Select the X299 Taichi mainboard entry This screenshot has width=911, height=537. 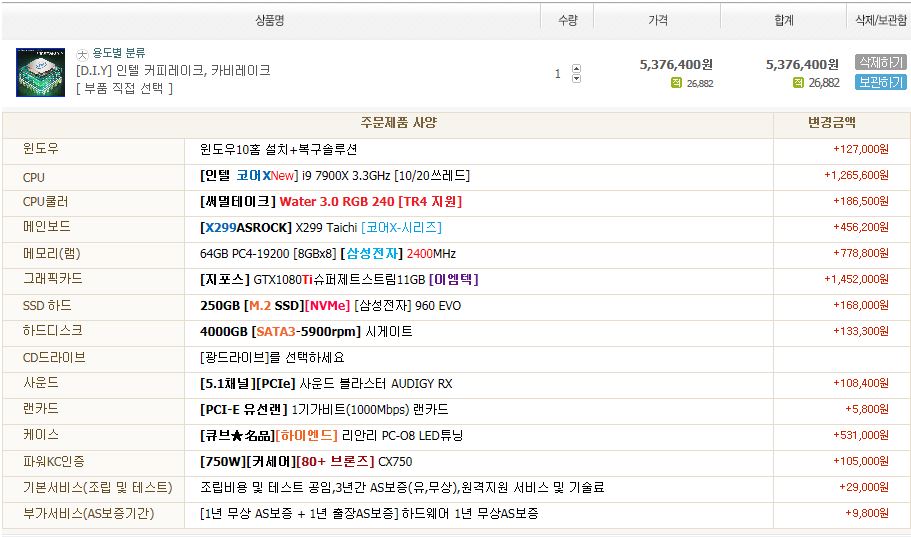click(x=321, y=227)
